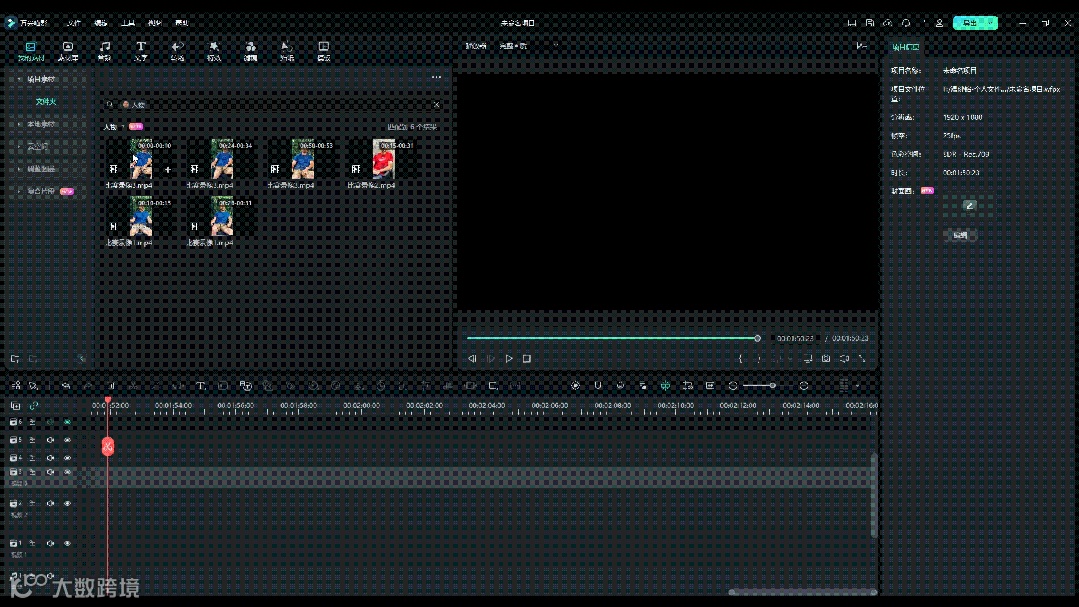Screen dimensions: 1079x607
Task: Open the Audio tab with music note
Action: coord(105,51)
